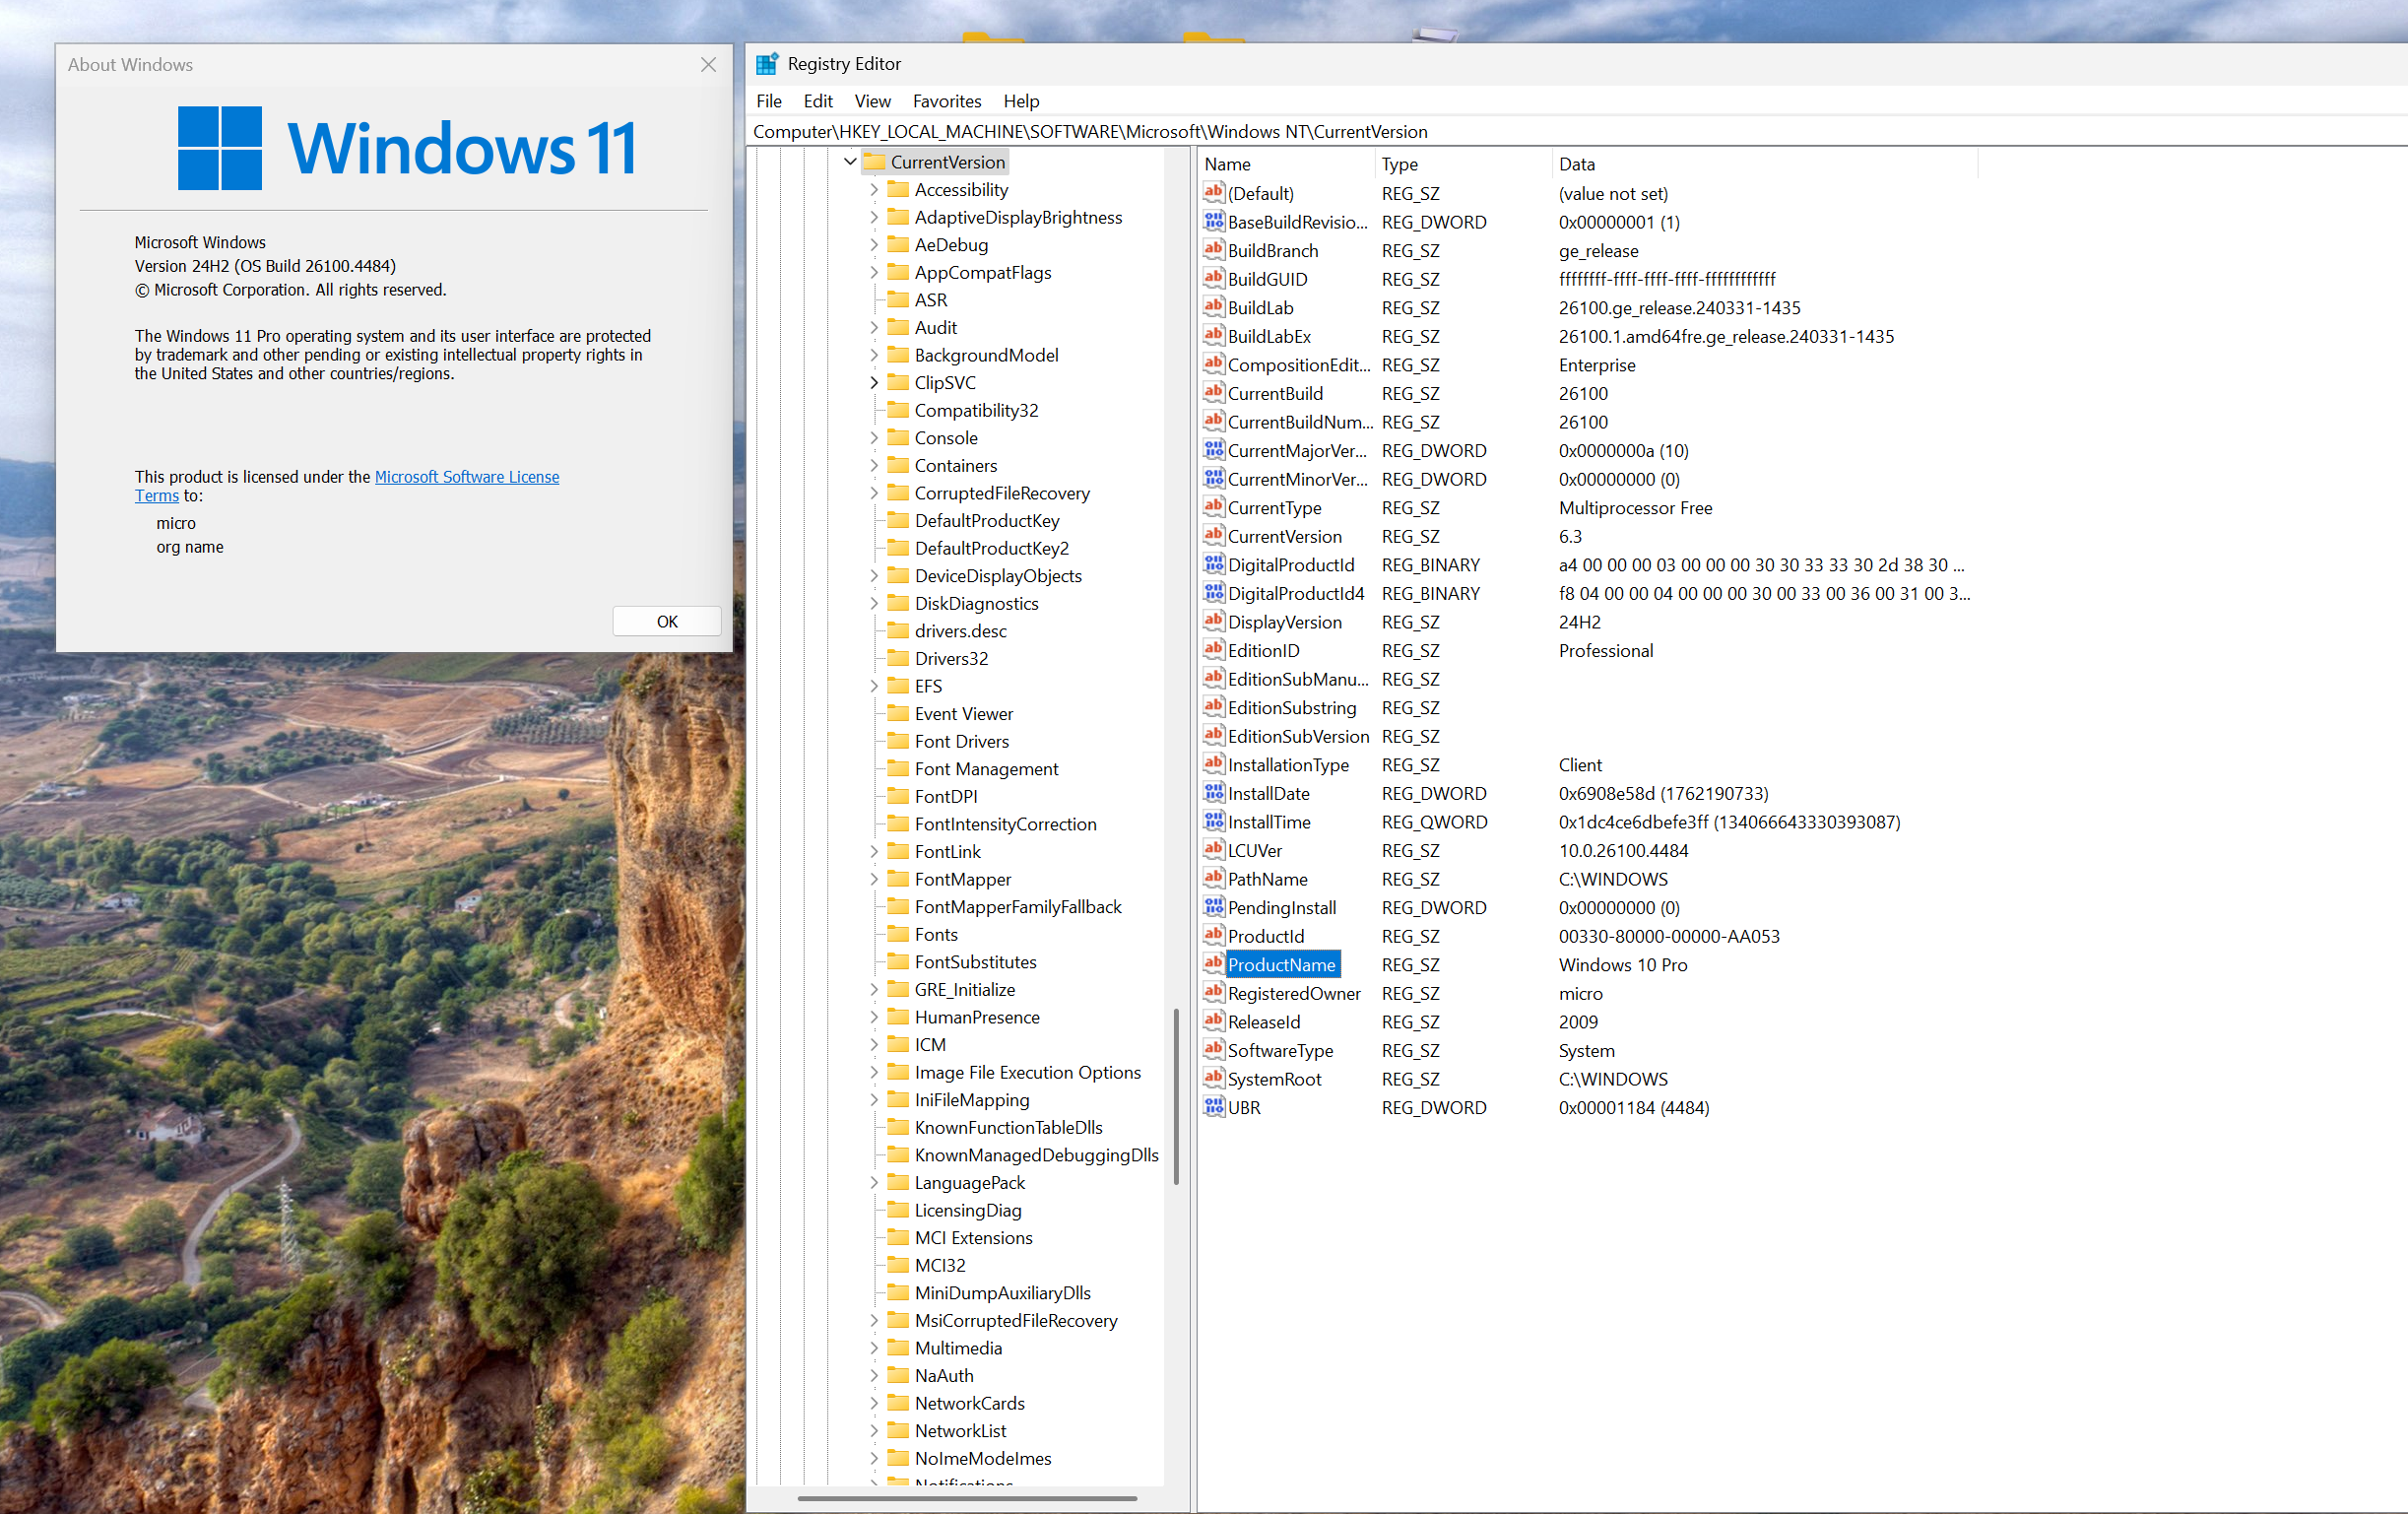This screenshot has width=2408, height=1514.
Task: Expand the ClipSVC key
Action: [874, 383]
